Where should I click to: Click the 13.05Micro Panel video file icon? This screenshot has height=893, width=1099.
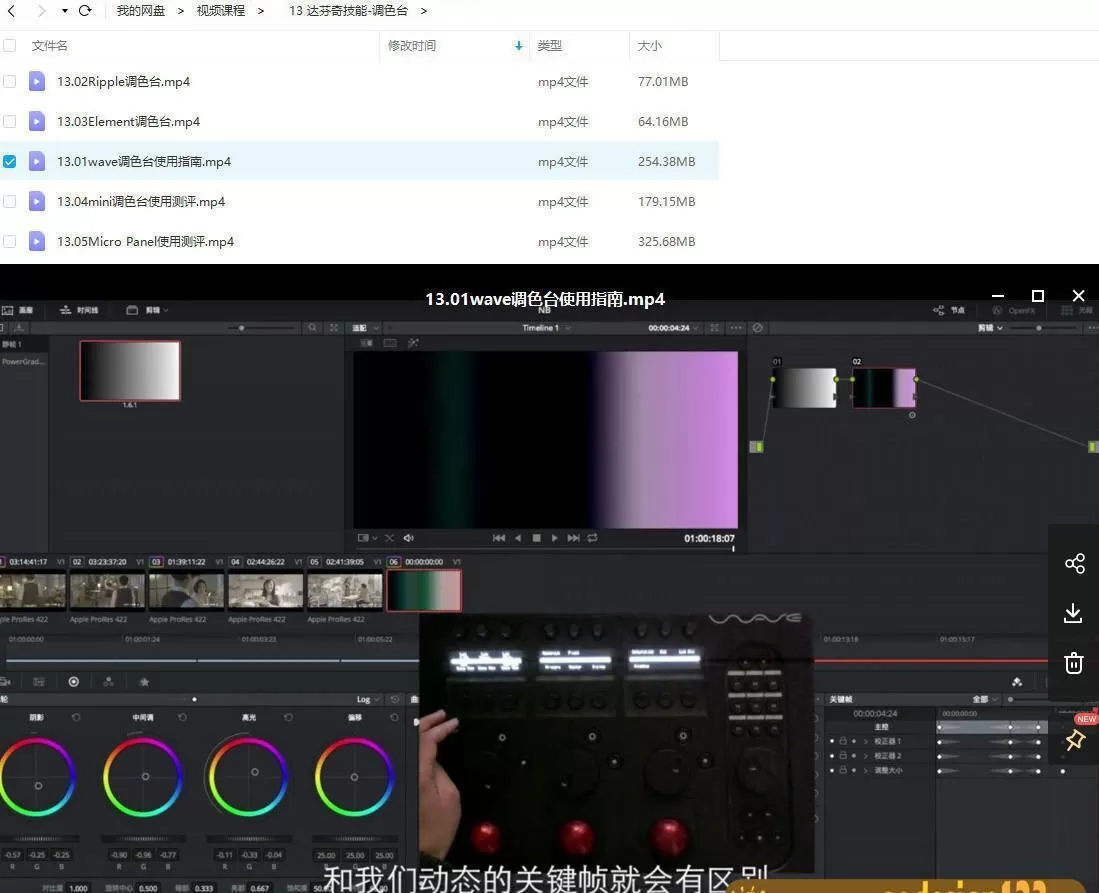pos(37,242)
